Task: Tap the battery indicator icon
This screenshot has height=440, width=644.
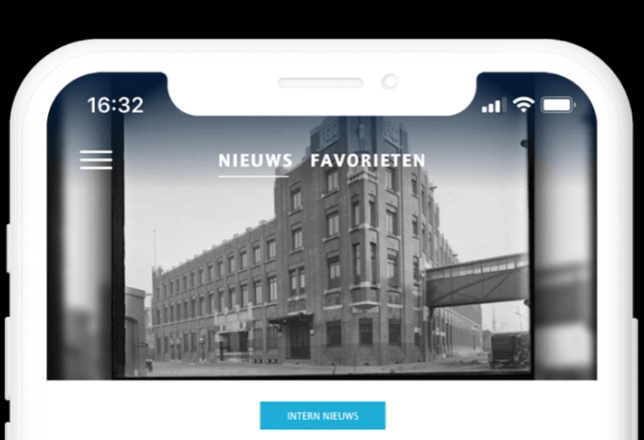Action: 558,105
